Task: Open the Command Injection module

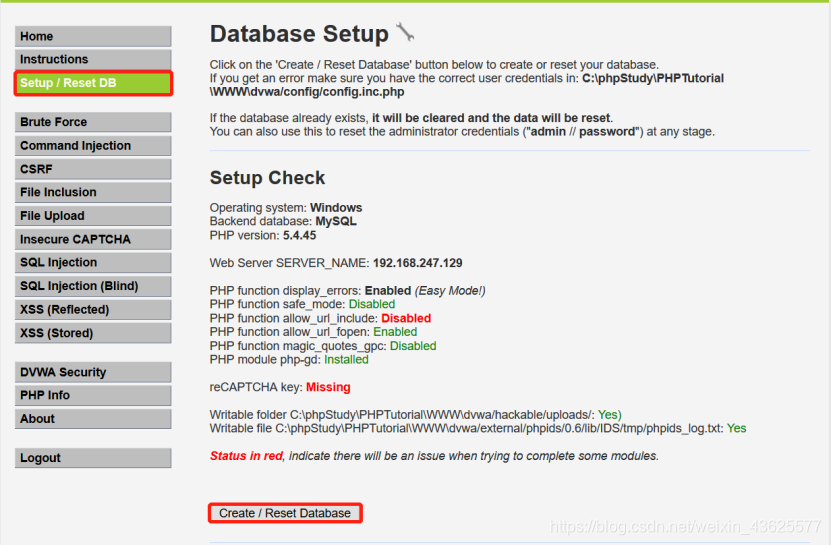Action: 93,145
